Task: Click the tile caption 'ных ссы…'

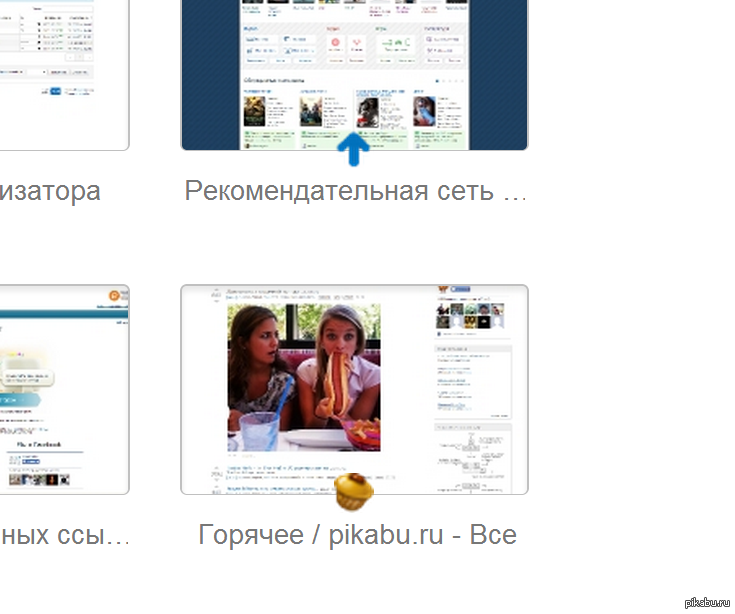Action: (64, 534)
